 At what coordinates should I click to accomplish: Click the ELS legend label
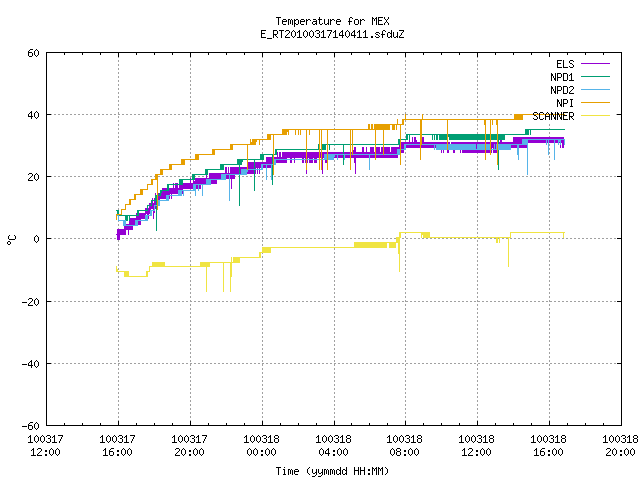[x=565, y=64]
